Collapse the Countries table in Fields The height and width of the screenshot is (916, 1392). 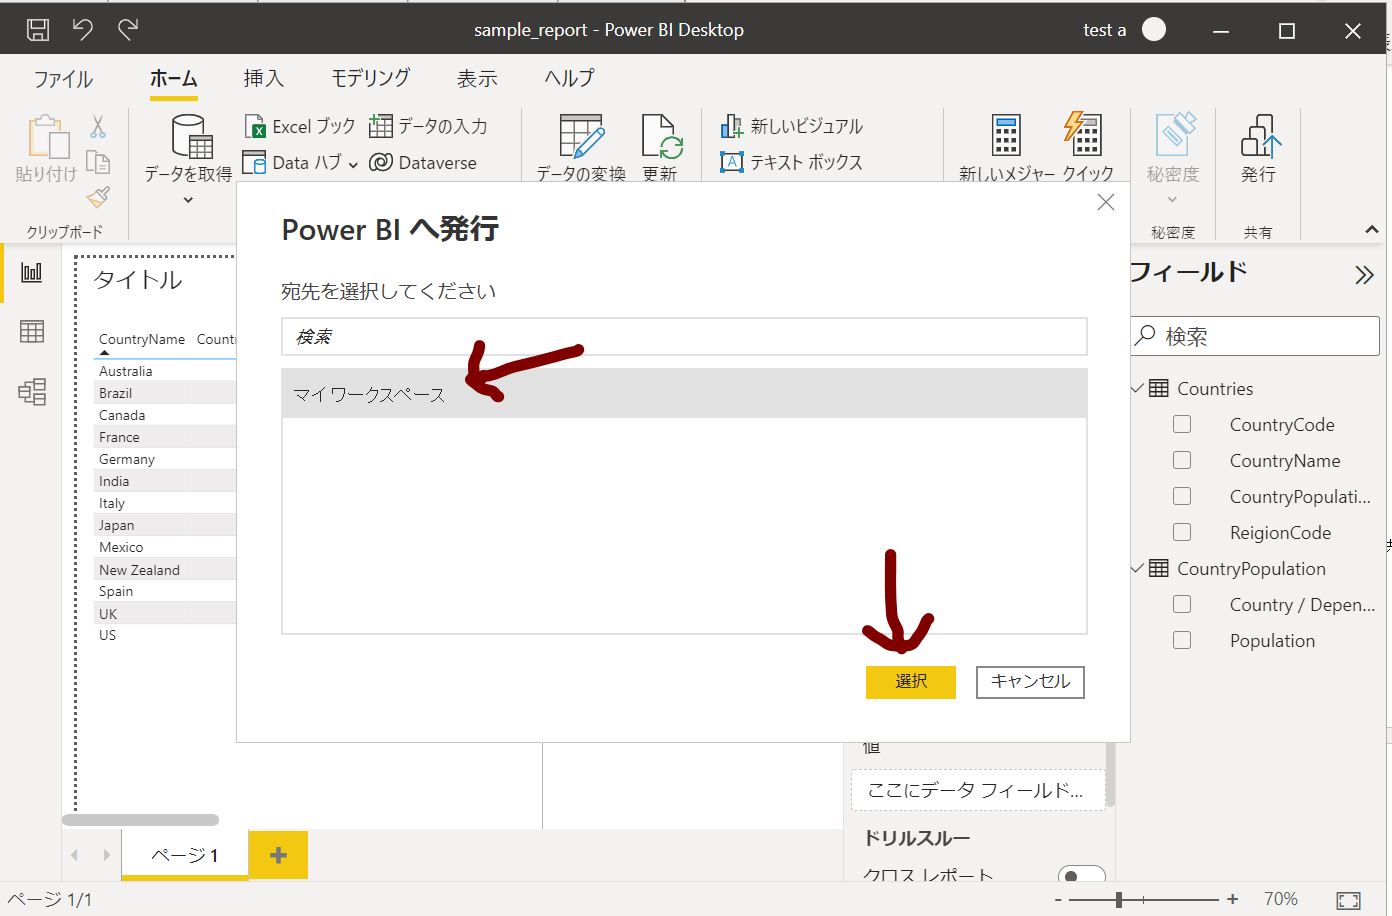pyautogui.click(x=1137, y=388)
